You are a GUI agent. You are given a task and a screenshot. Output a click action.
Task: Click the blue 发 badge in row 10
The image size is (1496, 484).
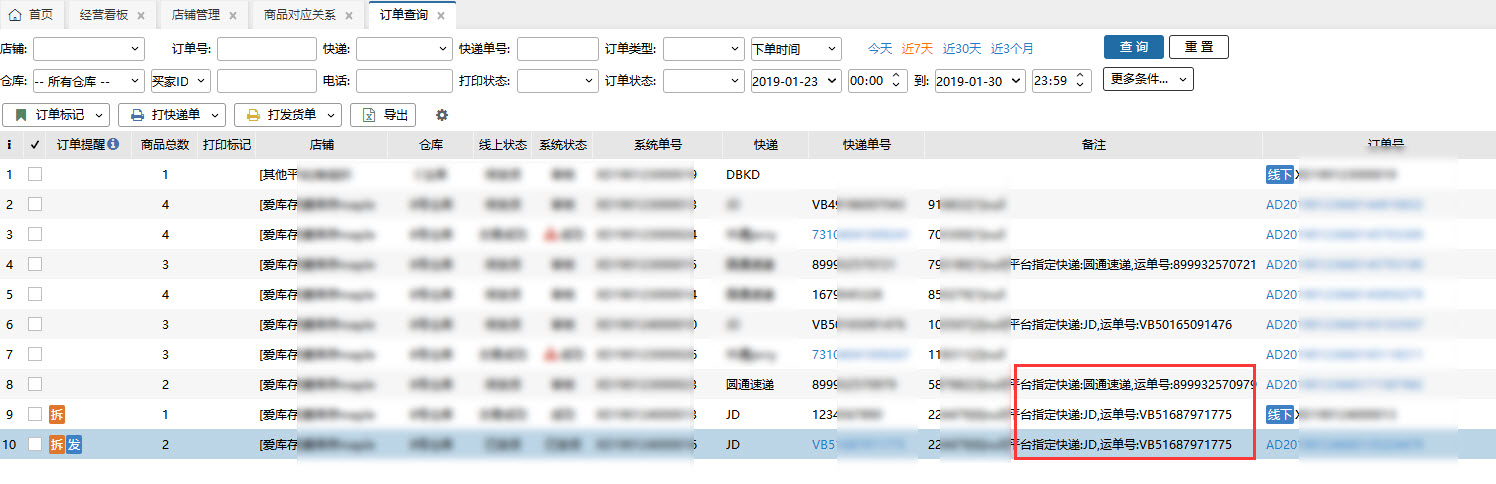(74, 444)
